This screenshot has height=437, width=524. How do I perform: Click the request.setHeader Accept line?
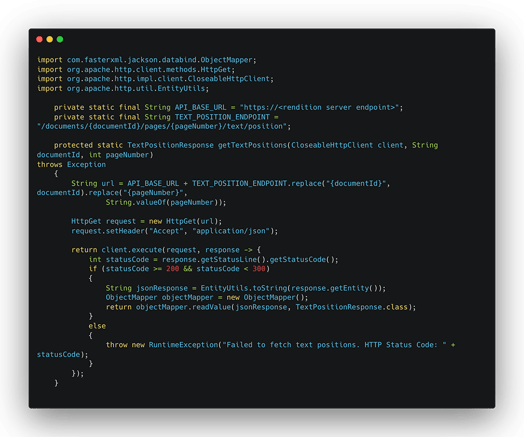point(174,231)
